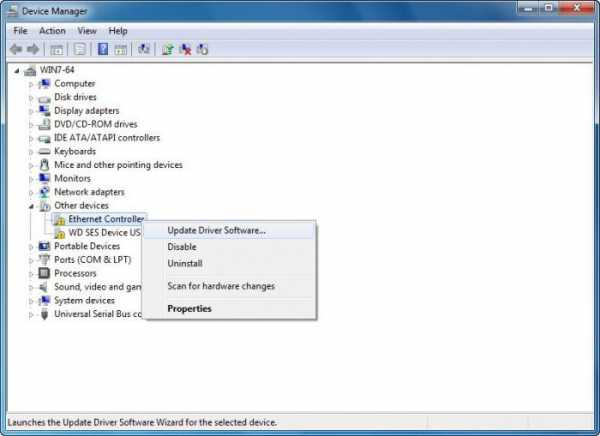Click the DVD/CD-ROM drives category icon
Viewport: 600px width, 436px height.
[44, 124]
